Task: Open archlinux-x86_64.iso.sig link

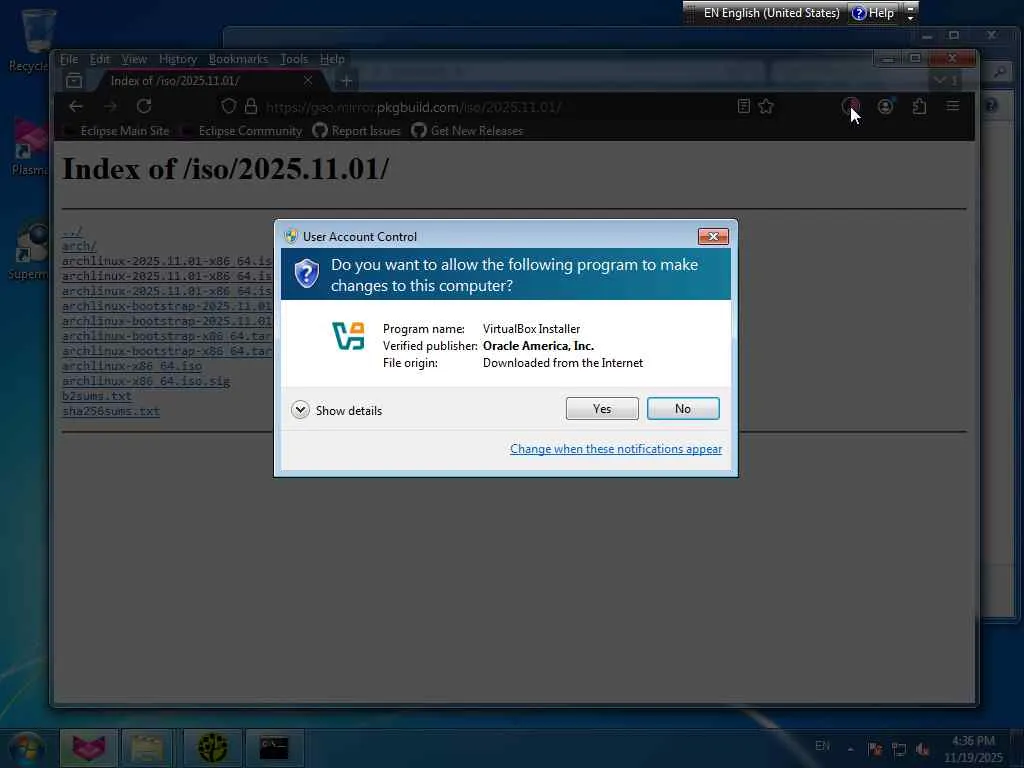Action: [146, 381]
